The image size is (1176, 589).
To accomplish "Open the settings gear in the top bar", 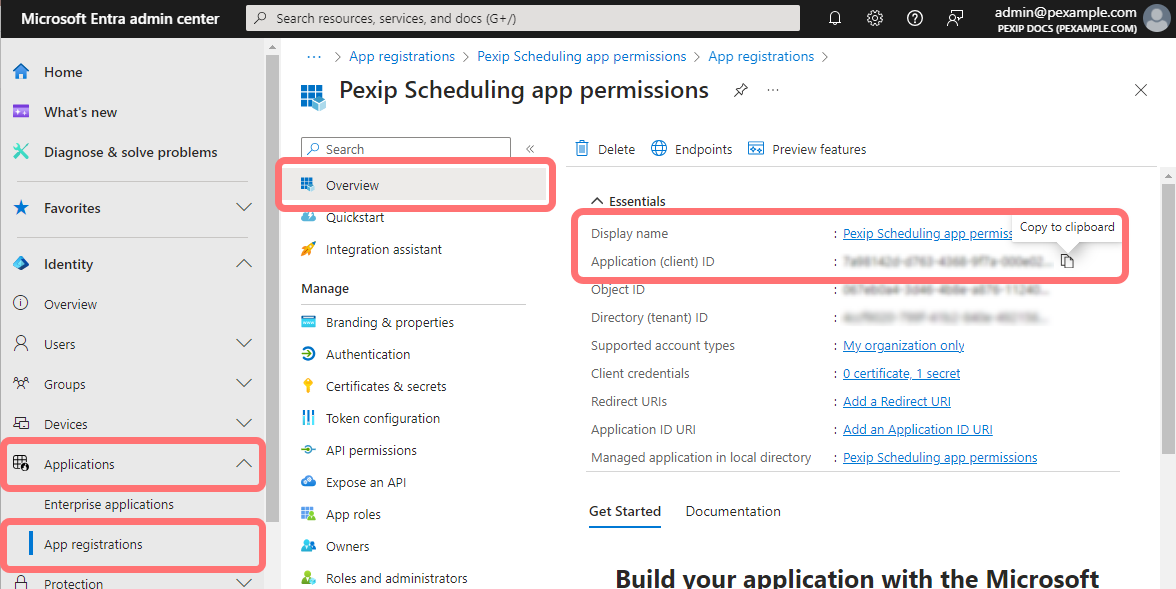I will tap(875, 17).
